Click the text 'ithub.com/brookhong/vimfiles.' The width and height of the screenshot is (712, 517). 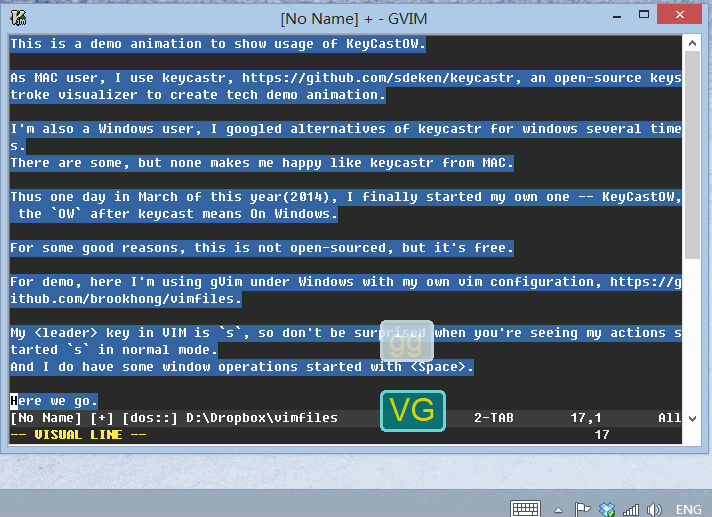tap(126, 299)
